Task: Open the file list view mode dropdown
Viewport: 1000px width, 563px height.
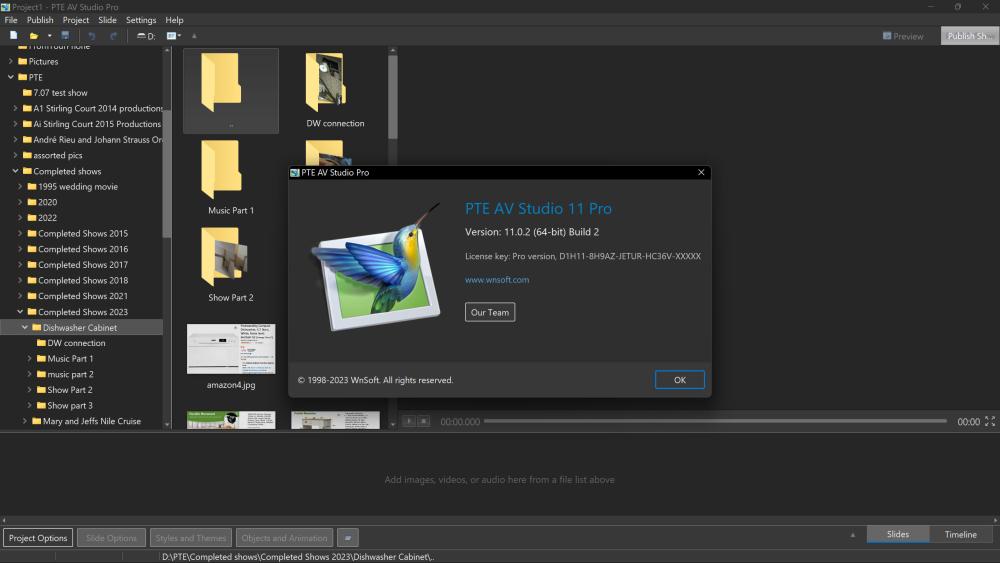Action: [173, 36]
